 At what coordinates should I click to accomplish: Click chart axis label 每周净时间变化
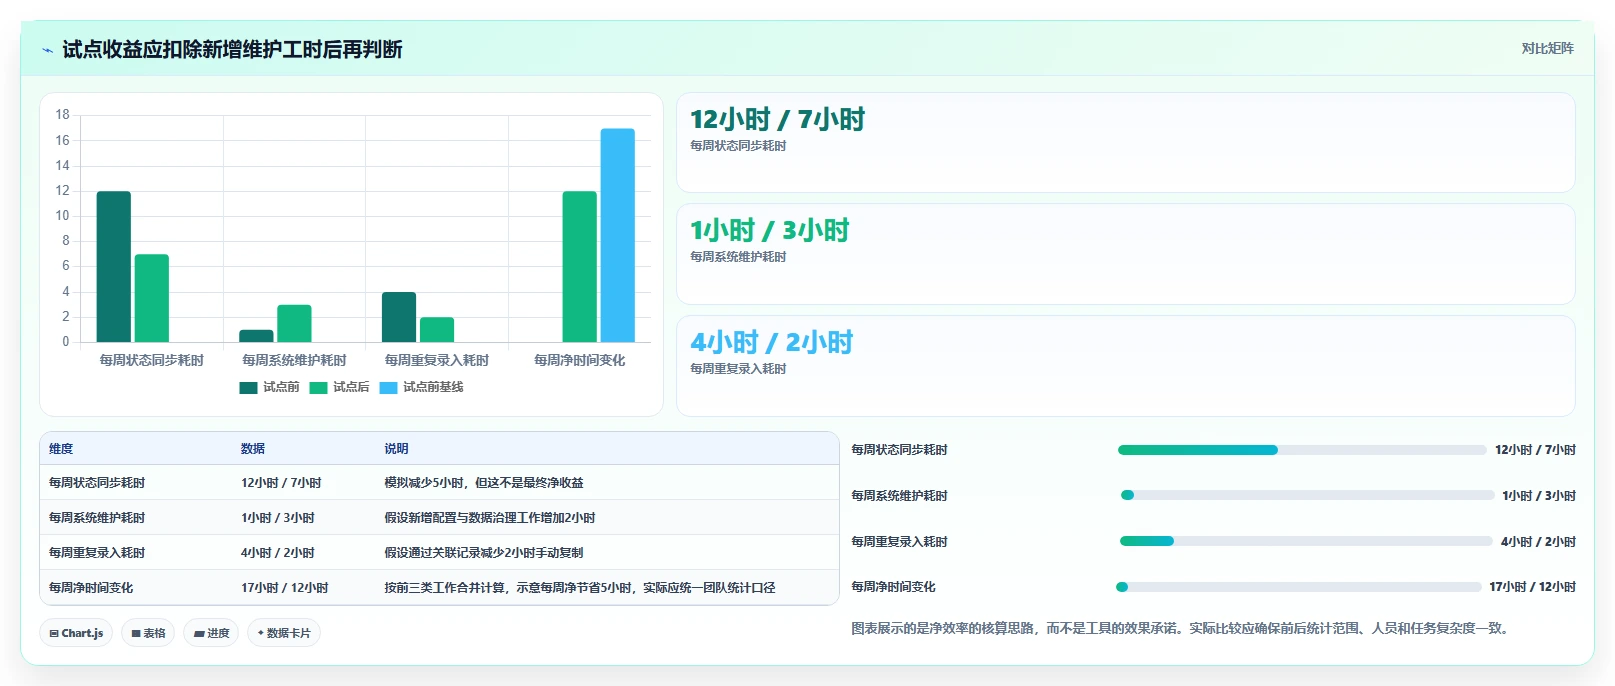pos(580,360)
